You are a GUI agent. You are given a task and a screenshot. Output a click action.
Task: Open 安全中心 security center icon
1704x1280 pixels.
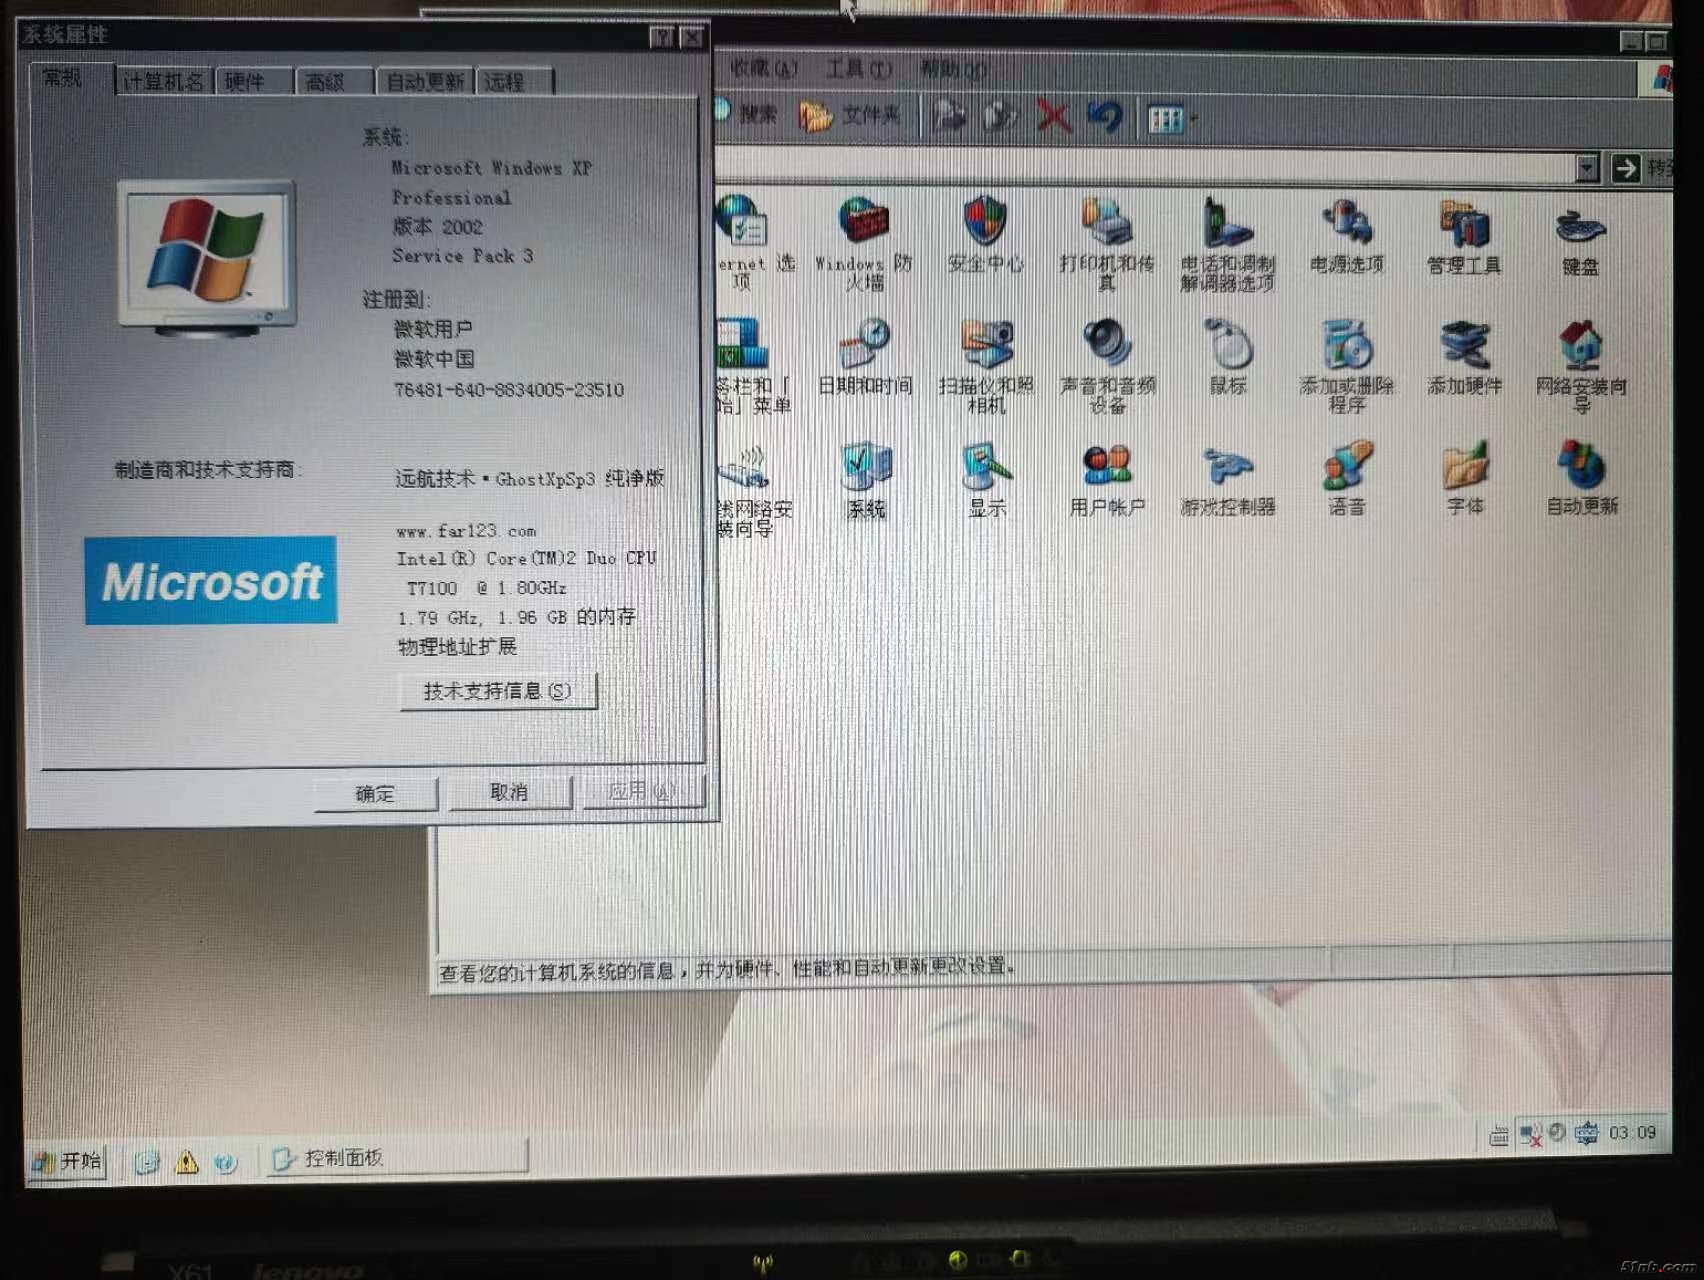(985, 235)
